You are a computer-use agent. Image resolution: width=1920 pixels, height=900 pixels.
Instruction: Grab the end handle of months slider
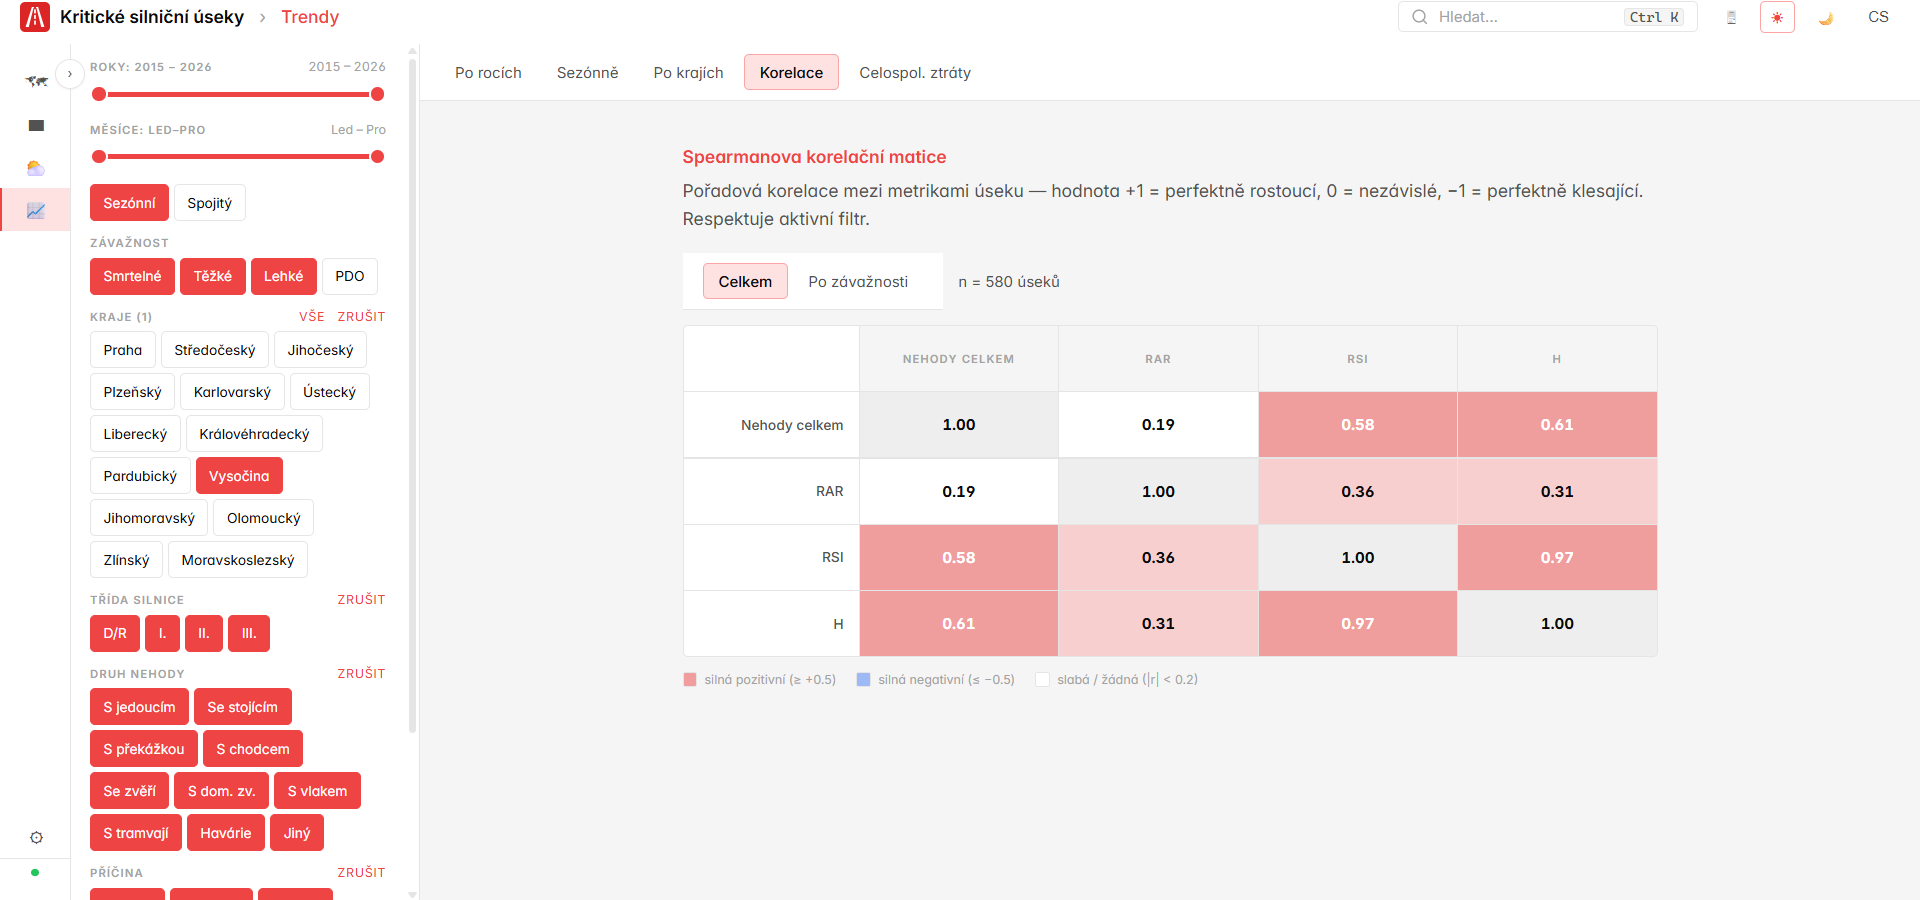[x=377, y=156]
